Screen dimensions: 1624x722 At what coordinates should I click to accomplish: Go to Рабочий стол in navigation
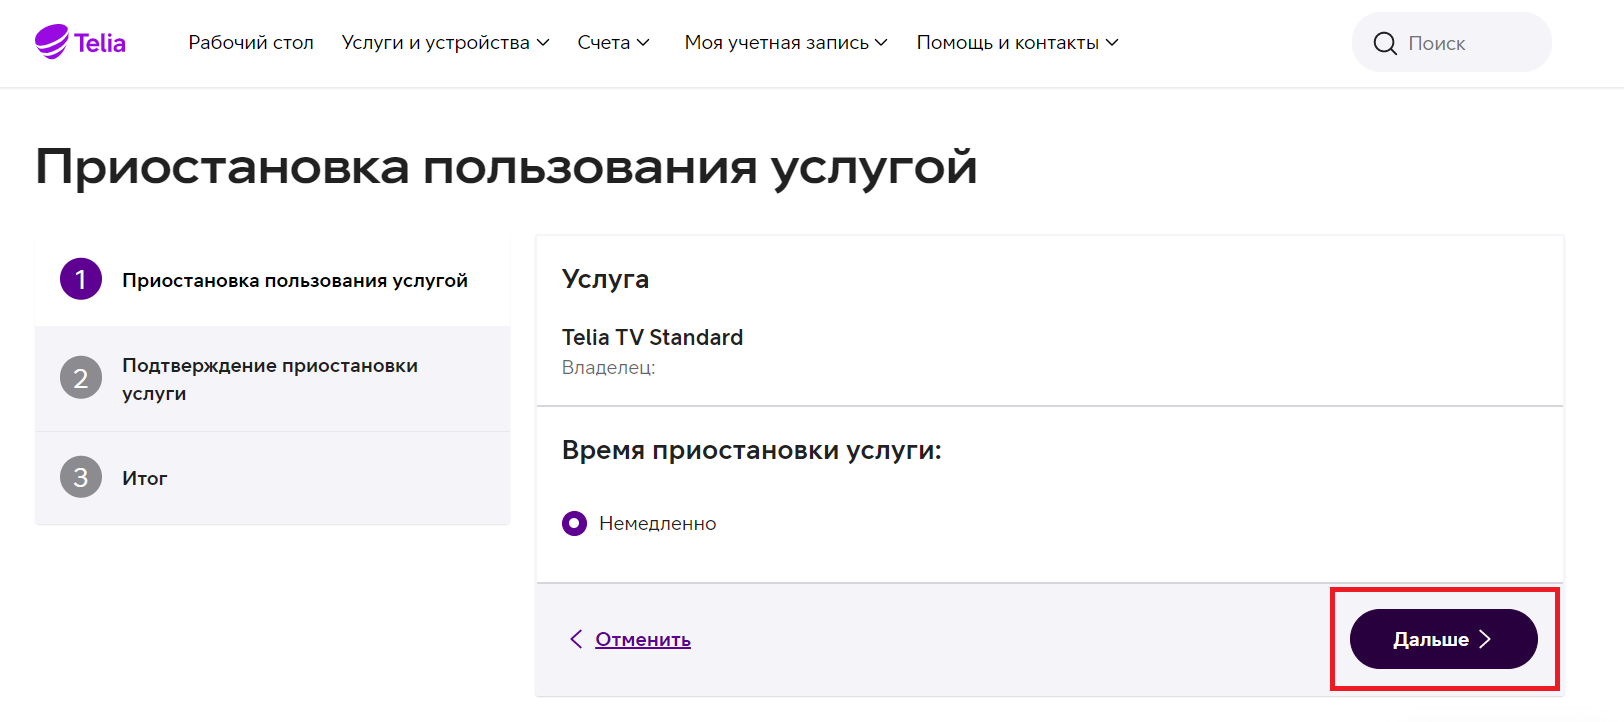pyautogui.click(x=251, y=43)
